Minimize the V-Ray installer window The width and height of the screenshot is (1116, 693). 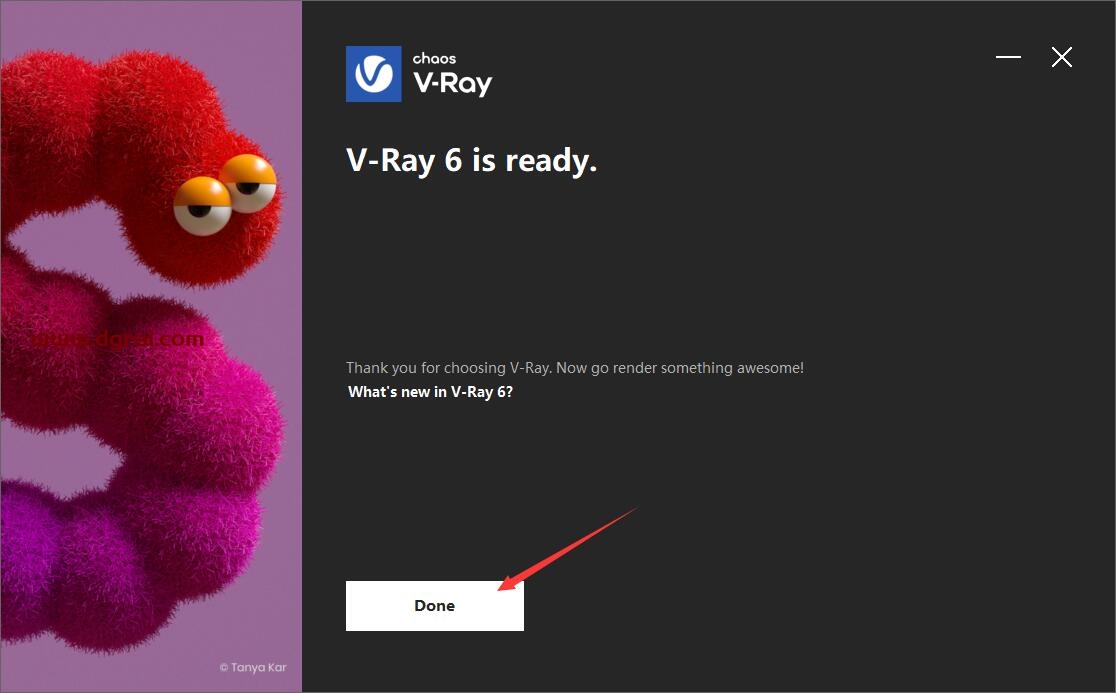[1008, 57]
